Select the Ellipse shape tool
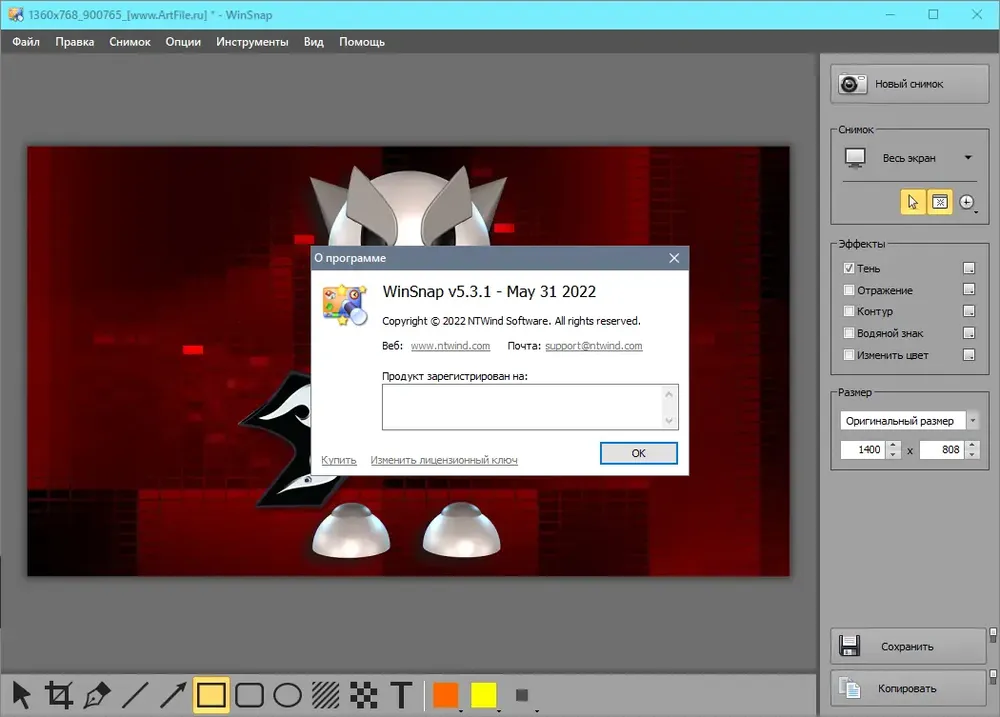This screenshot has width=1000, height=717. coord(288,695)
